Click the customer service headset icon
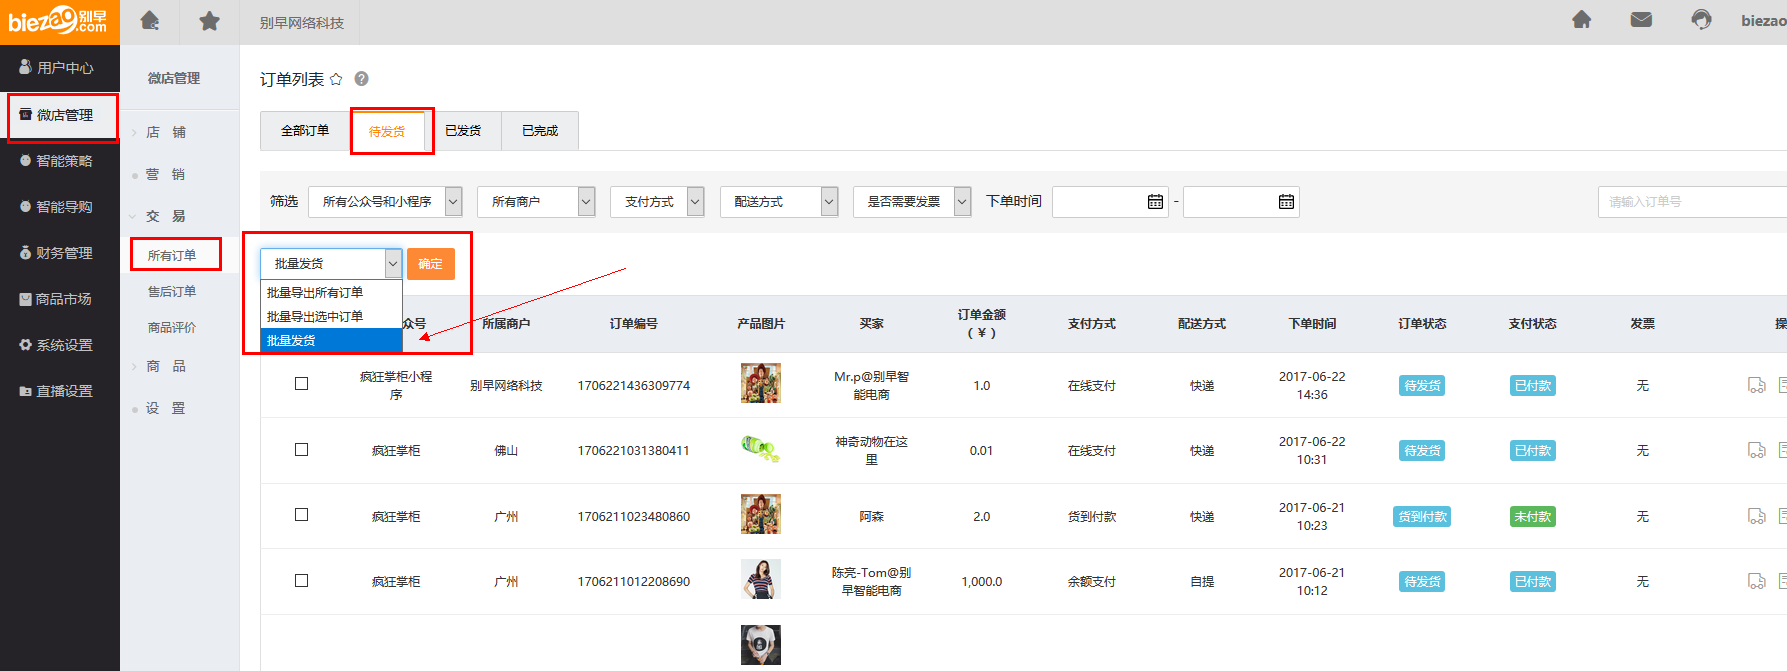 point(1701,20)
